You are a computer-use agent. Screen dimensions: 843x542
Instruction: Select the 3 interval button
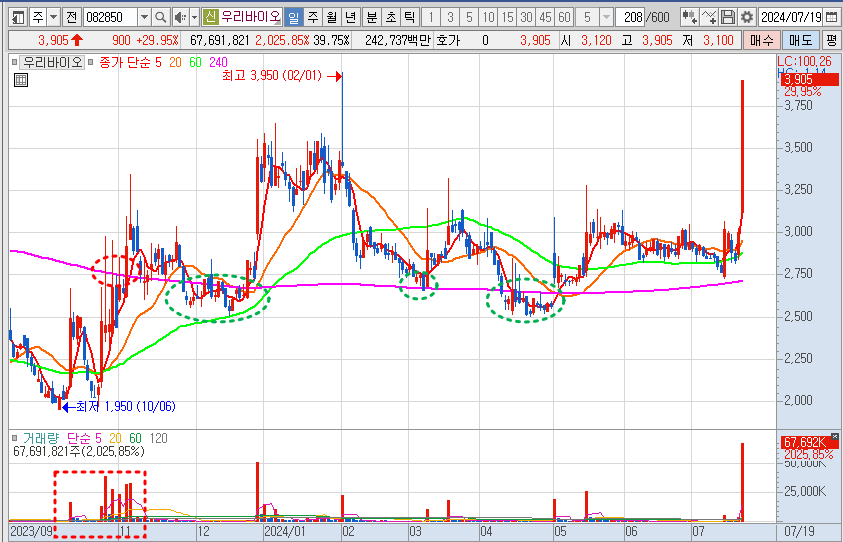point(450,18)
